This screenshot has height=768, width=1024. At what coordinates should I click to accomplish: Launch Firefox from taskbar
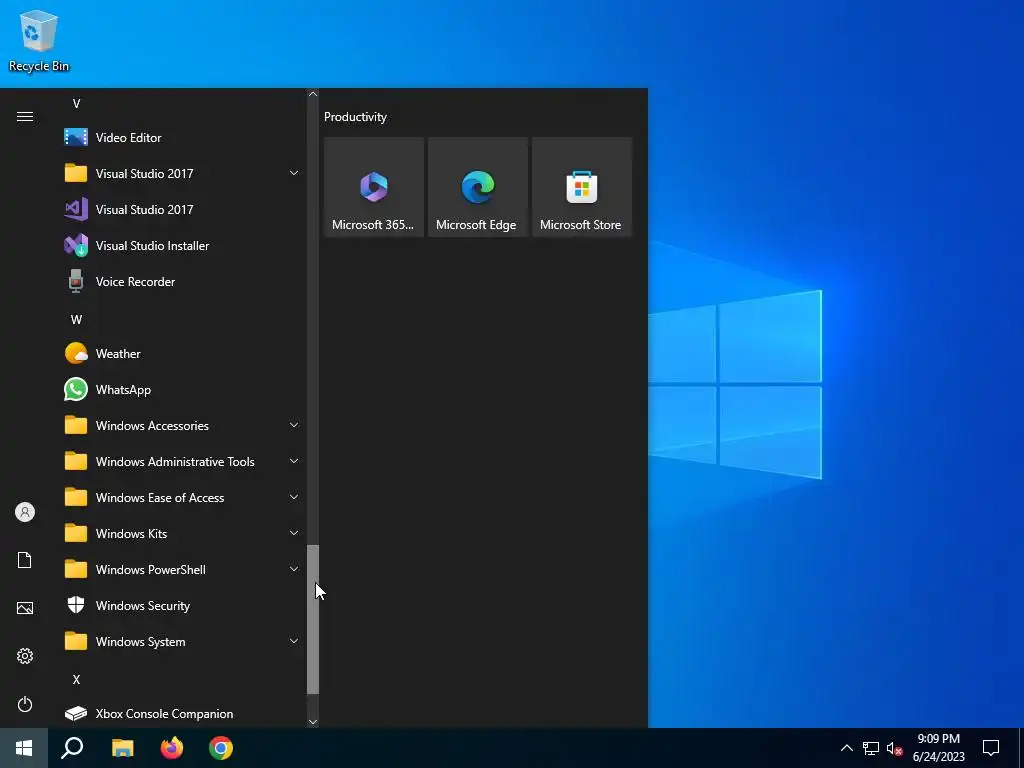coord(172,748)
